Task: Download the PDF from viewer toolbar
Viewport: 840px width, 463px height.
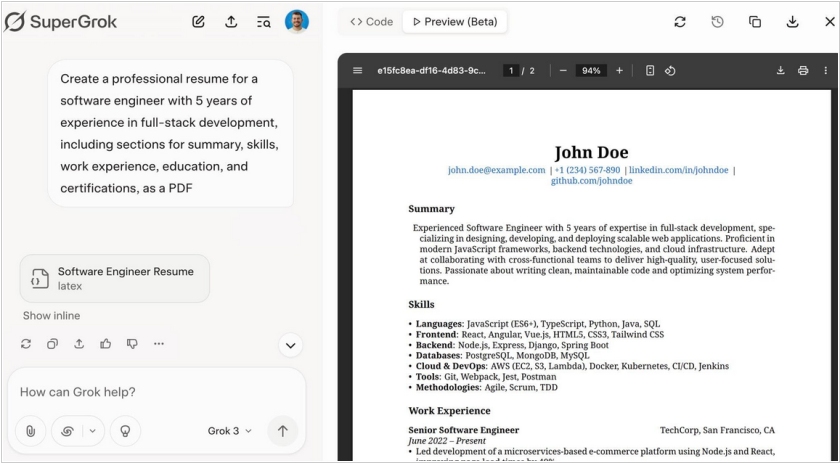Action: coord(781,71)
